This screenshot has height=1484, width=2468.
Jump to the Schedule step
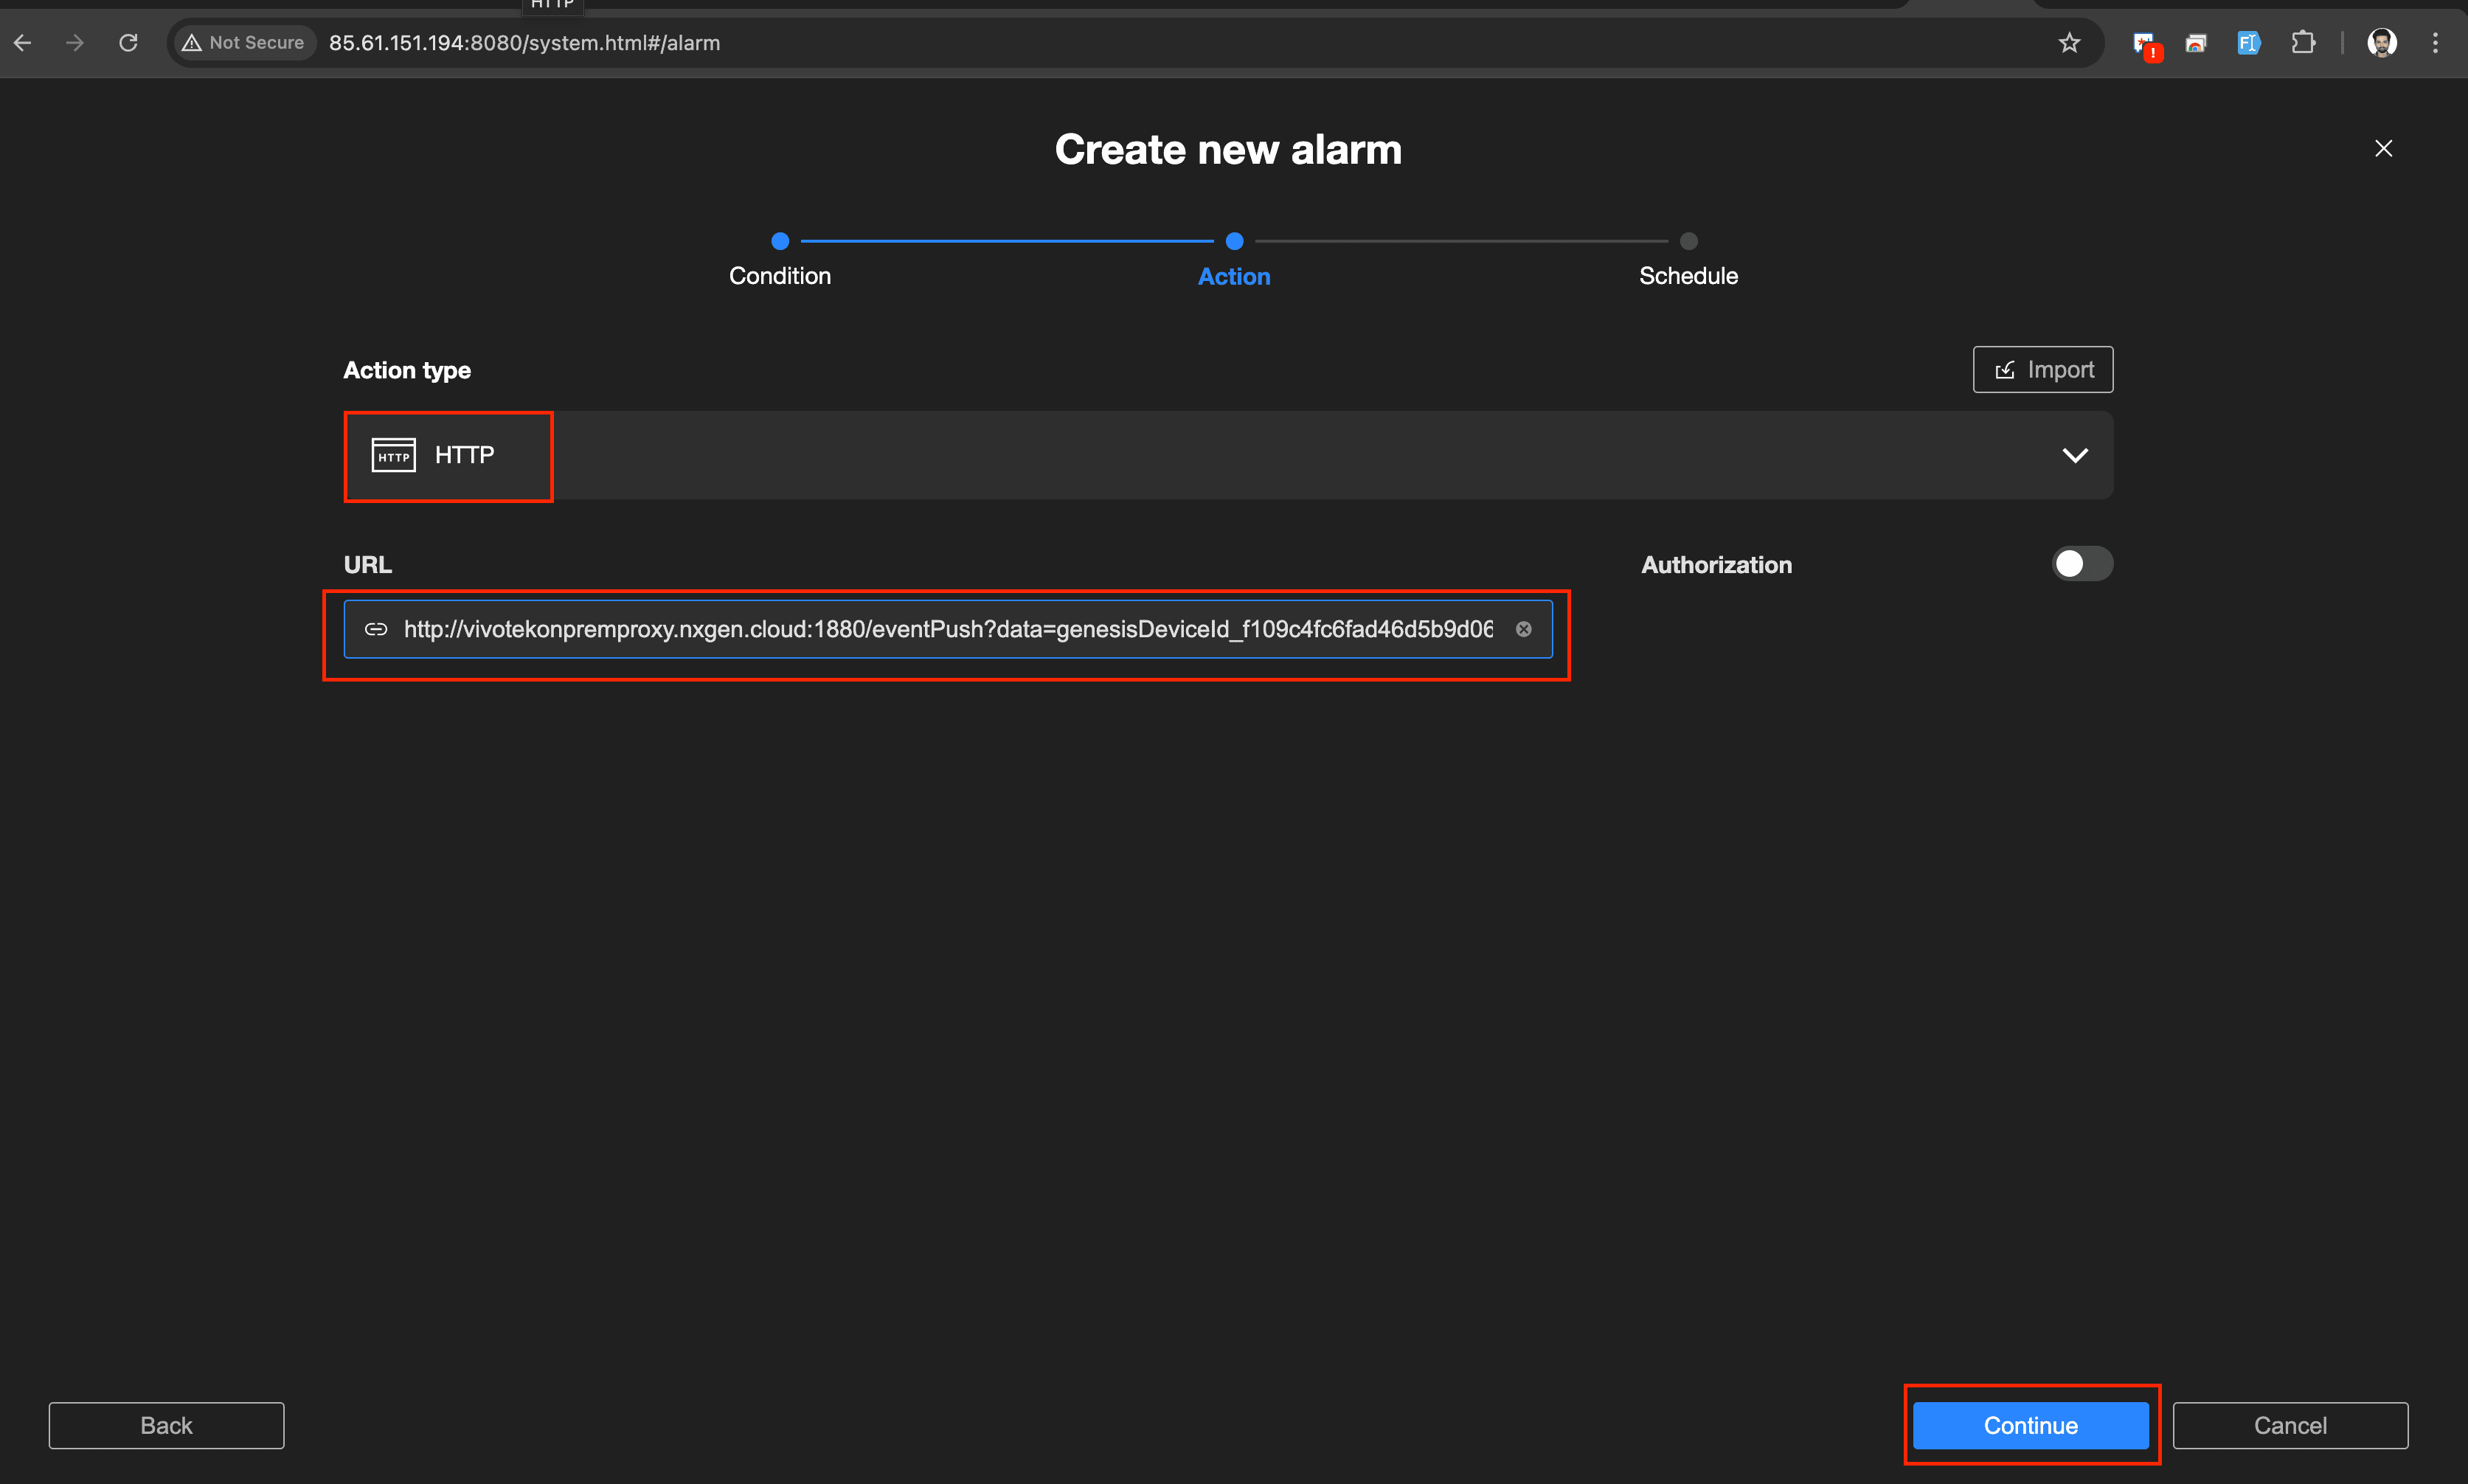(x=1688, y=276)
